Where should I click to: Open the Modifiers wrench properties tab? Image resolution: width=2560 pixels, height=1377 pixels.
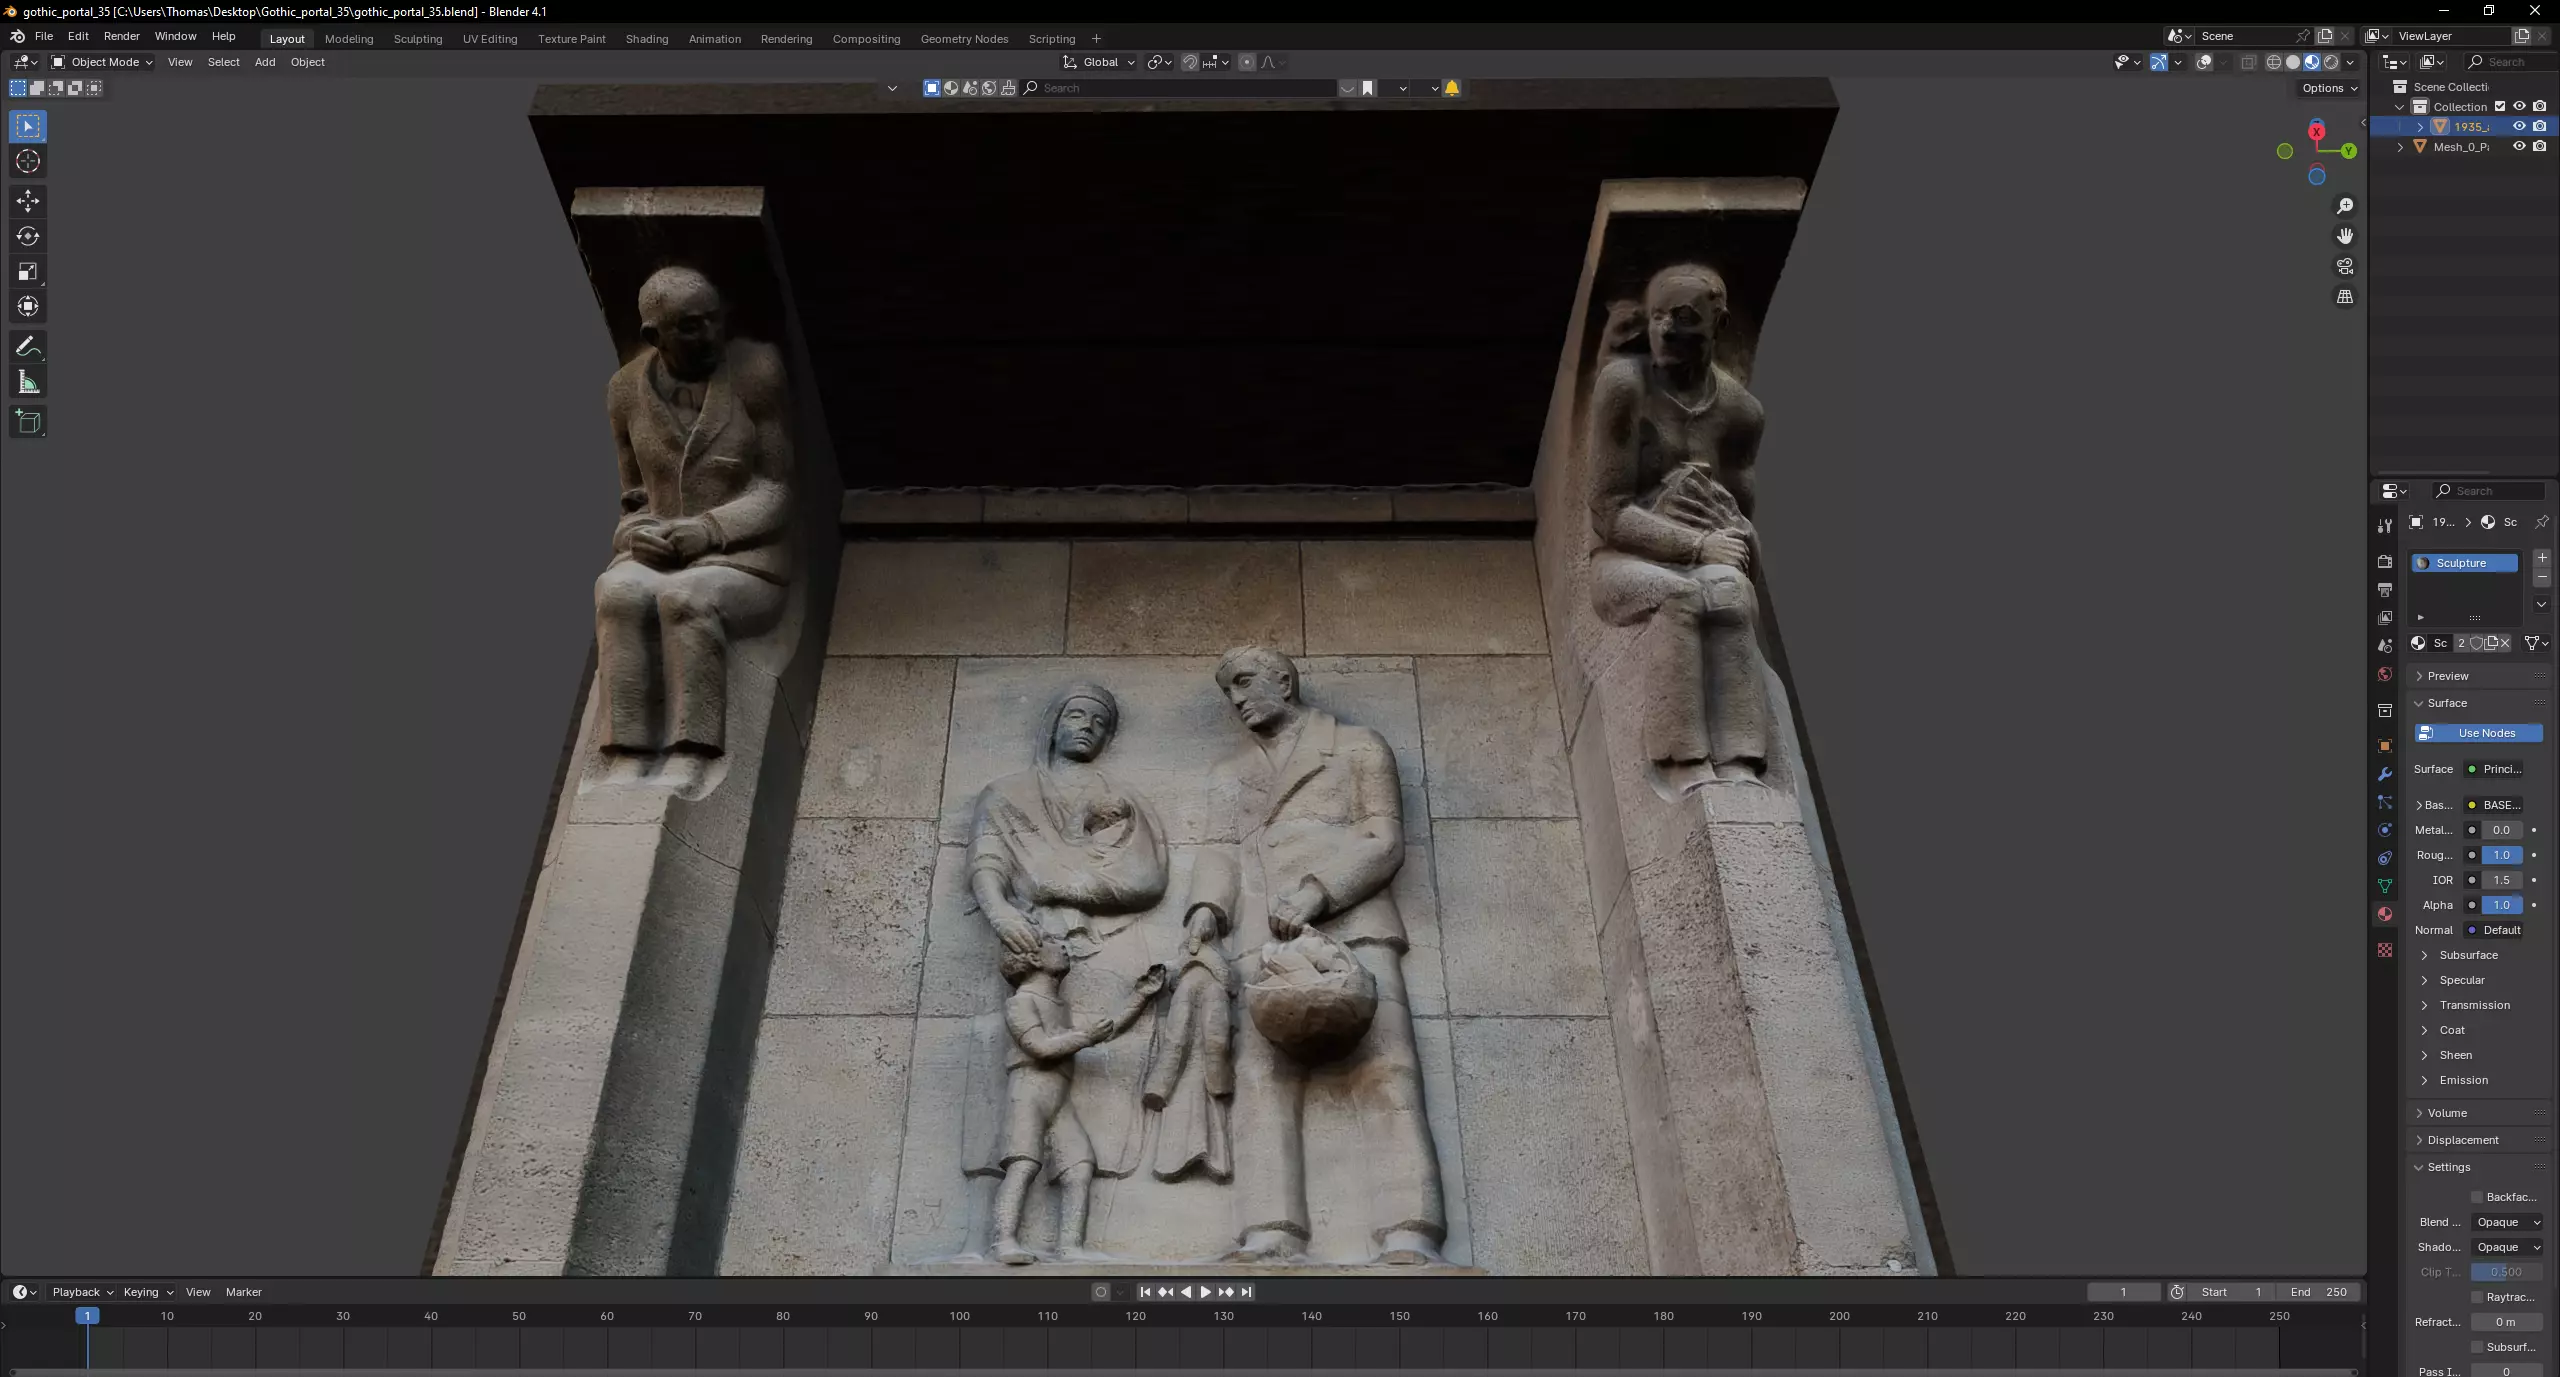point(2385,774)
